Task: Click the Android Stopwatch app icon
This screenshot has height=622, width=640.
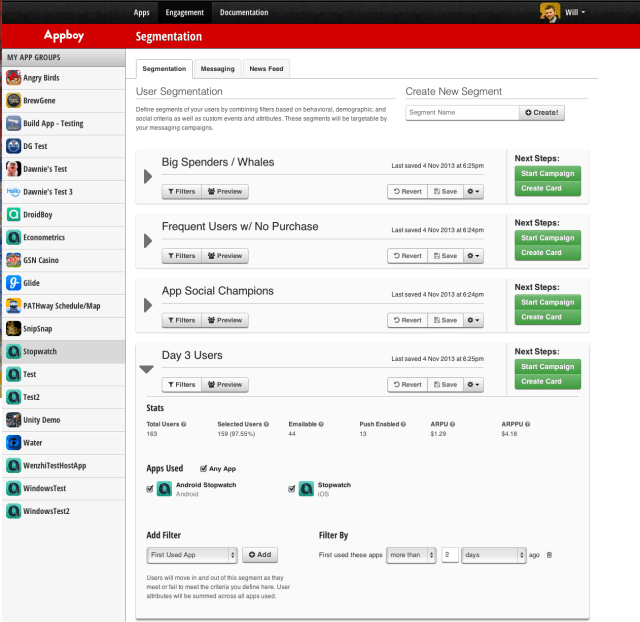Action: tap(164, 489)
